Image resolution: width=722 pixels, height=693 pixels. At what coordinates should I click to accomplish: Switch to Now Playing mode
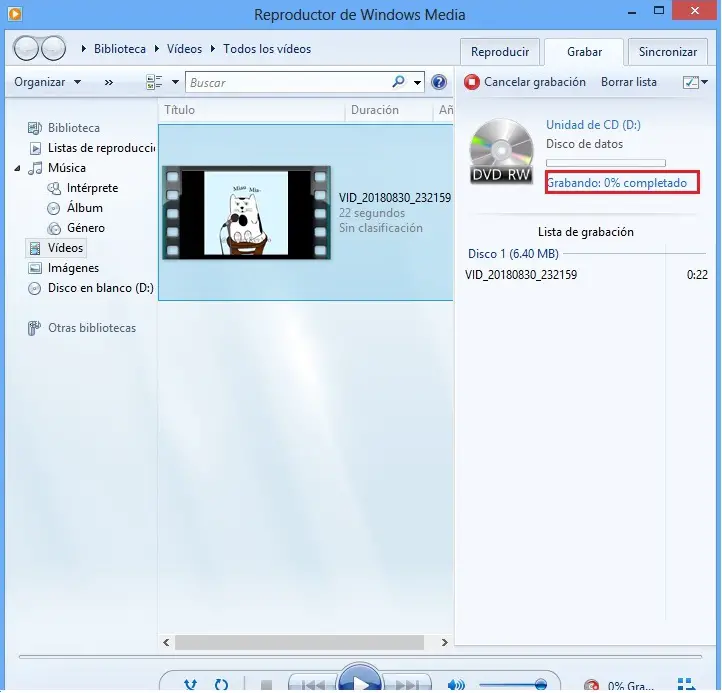coord(687,684)
